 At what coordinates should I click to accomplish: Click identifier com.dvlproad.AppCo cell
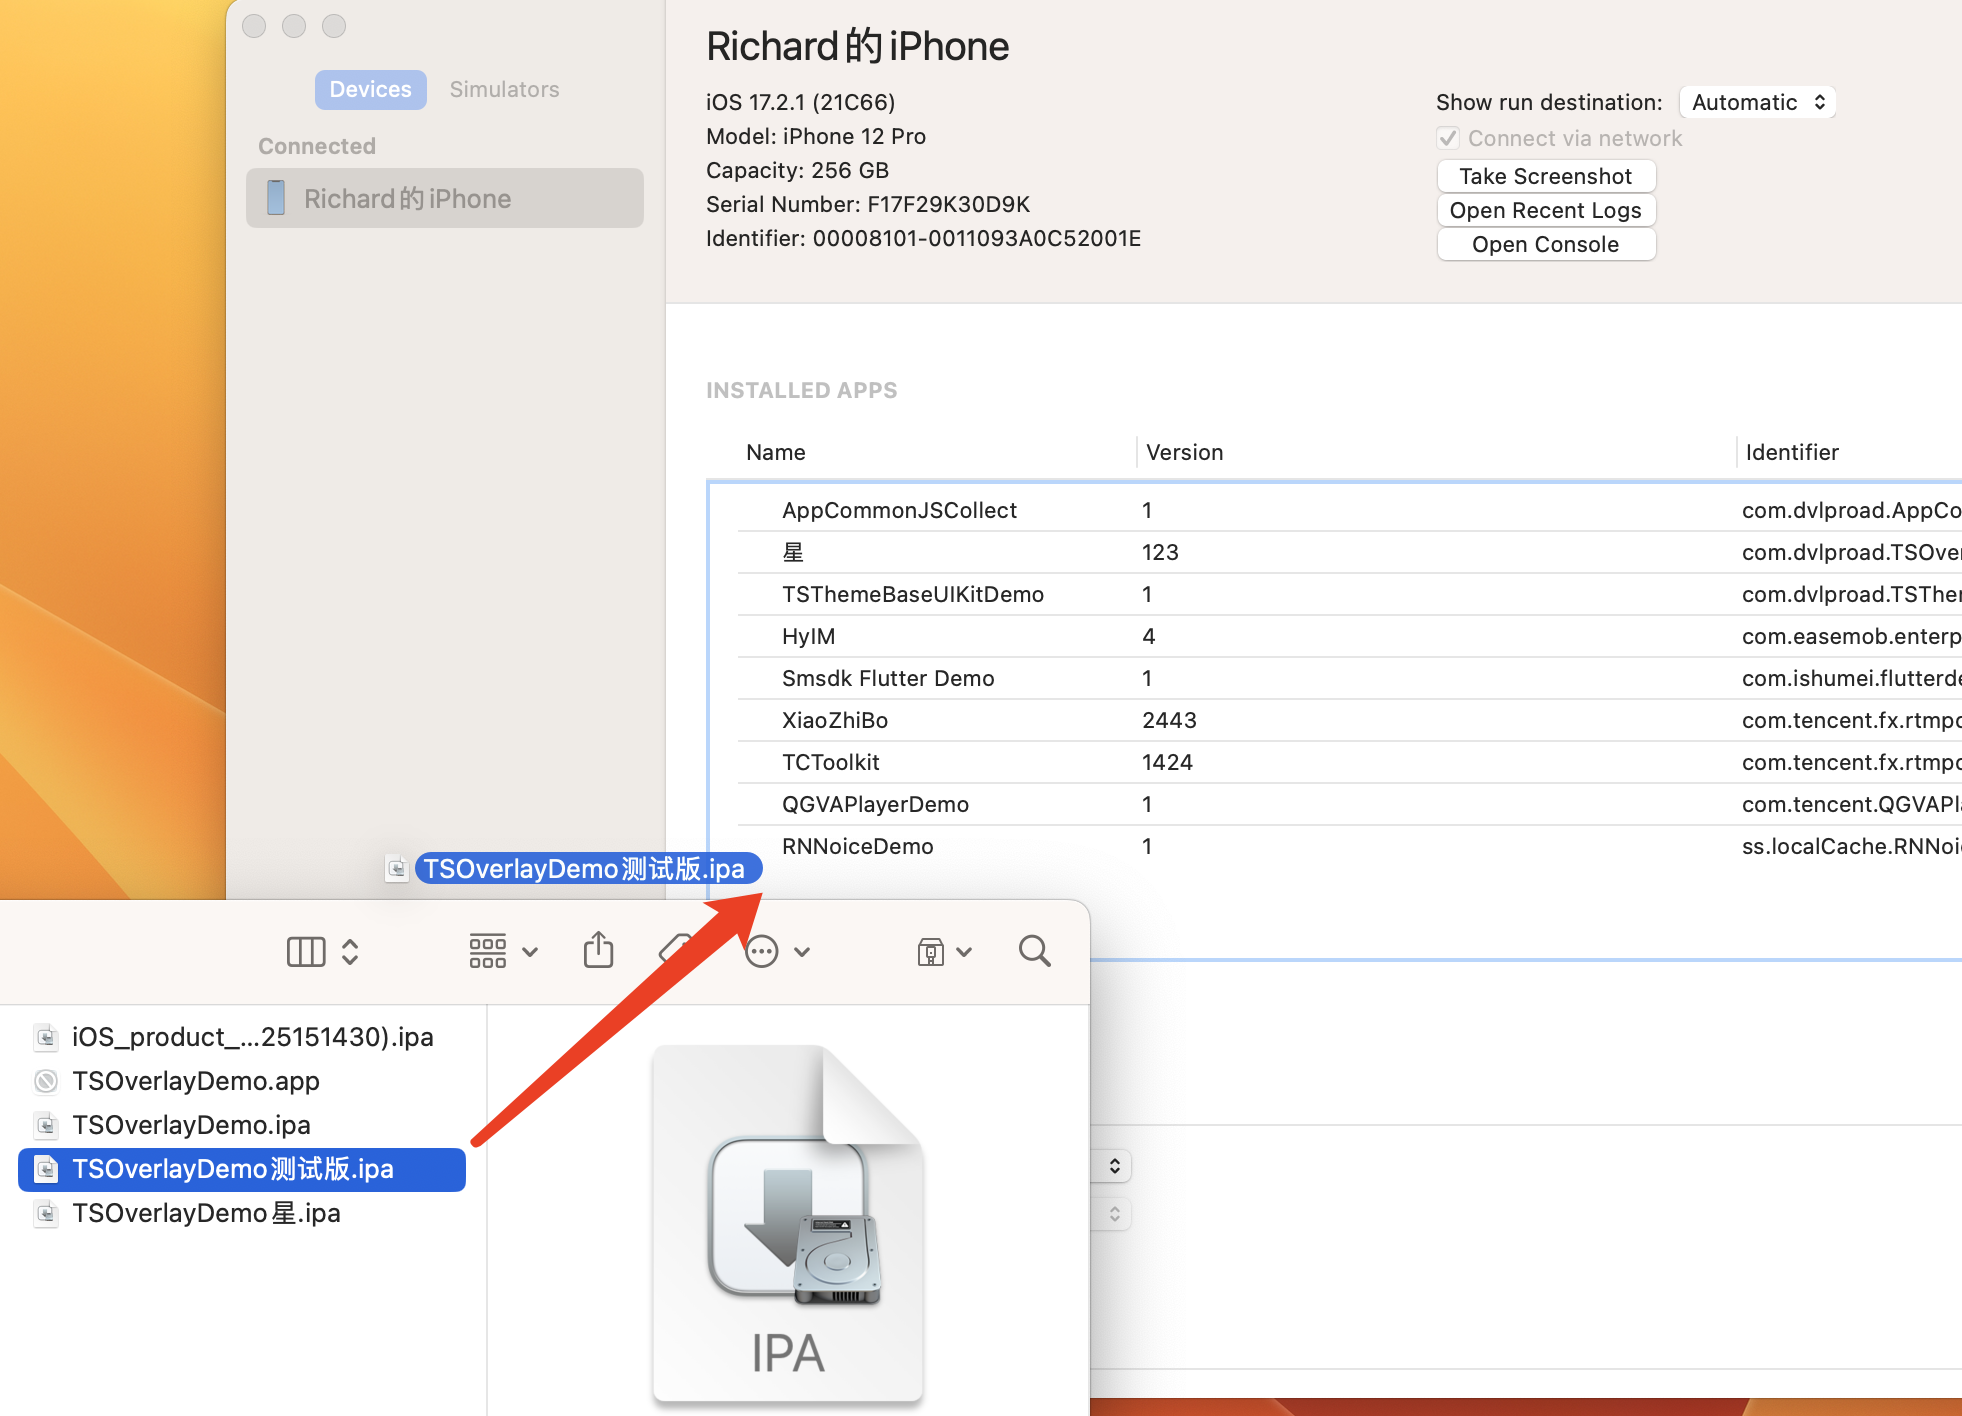(1851, 510)
